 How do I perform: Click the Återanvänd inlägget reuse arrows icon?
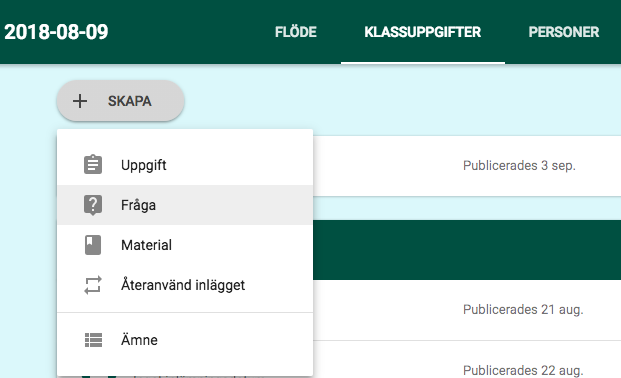(93, 285)
